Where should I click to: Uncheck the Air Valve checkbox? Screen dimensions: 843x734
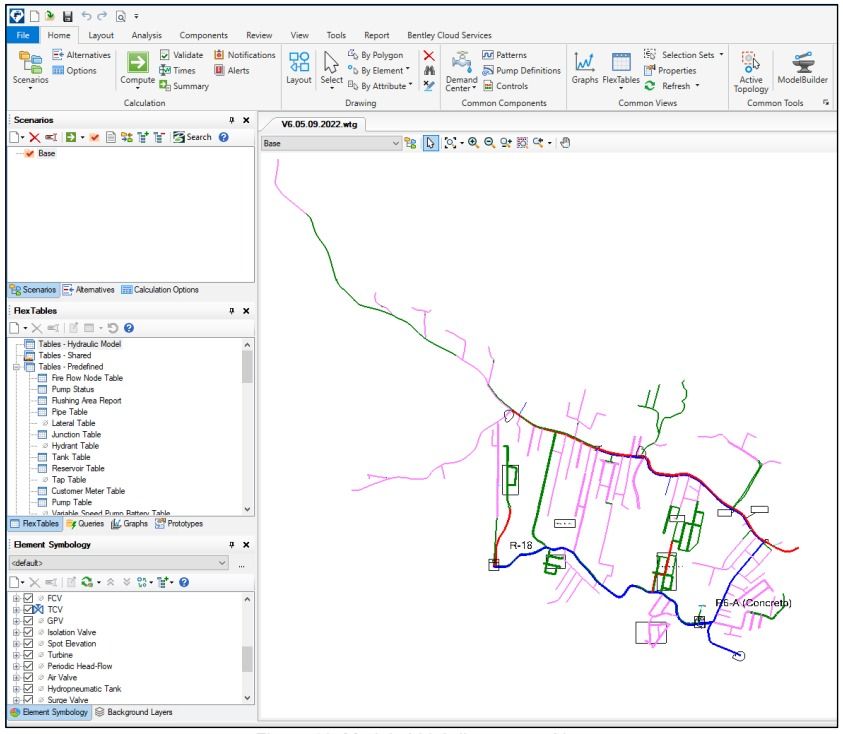[26, 677]
